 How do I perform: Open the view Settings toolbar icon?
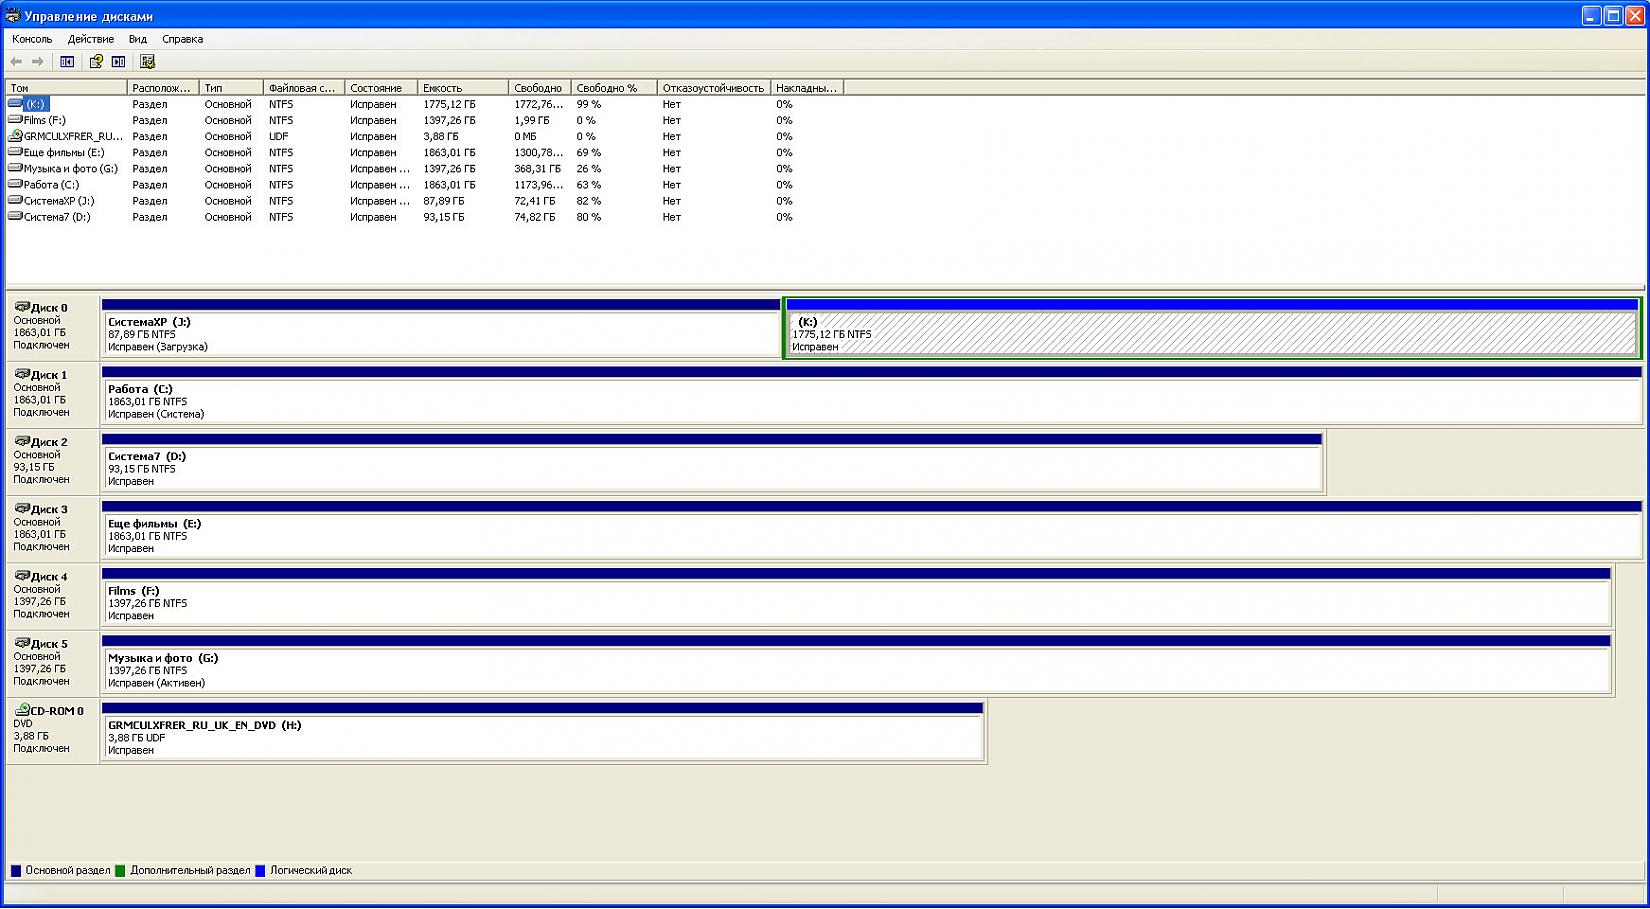[x=147, y=62]
